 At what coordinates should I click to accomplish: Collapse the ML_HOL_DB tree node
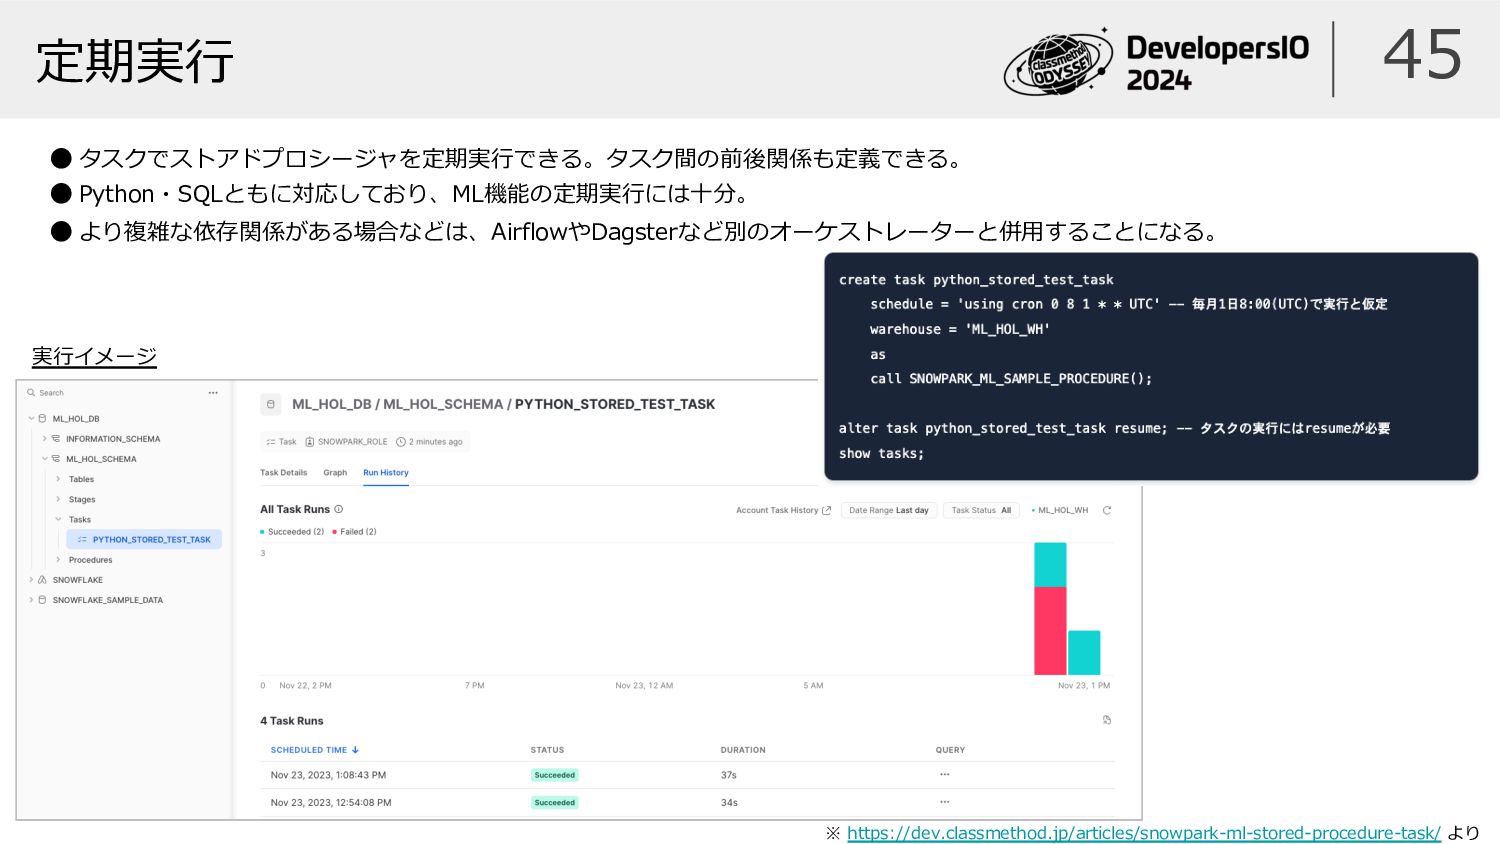(31, 419)
